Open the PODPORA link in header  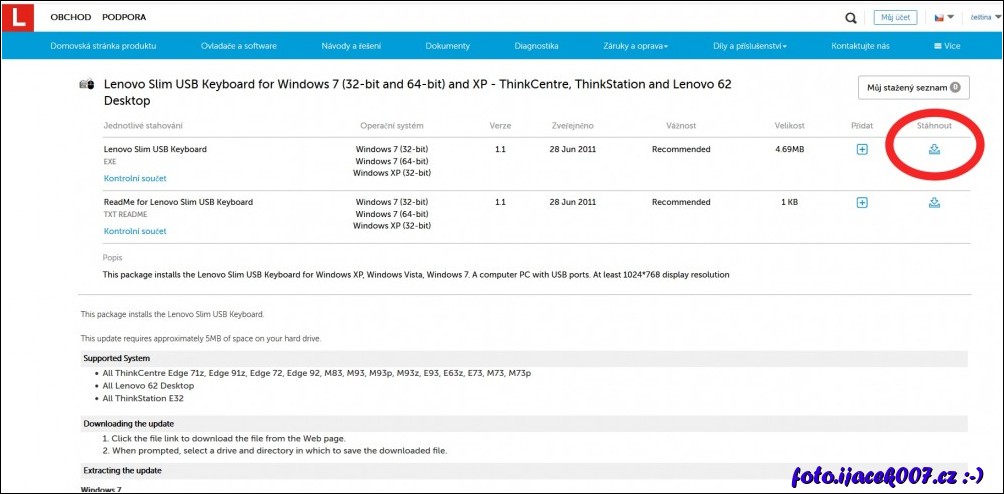point(124,17)
